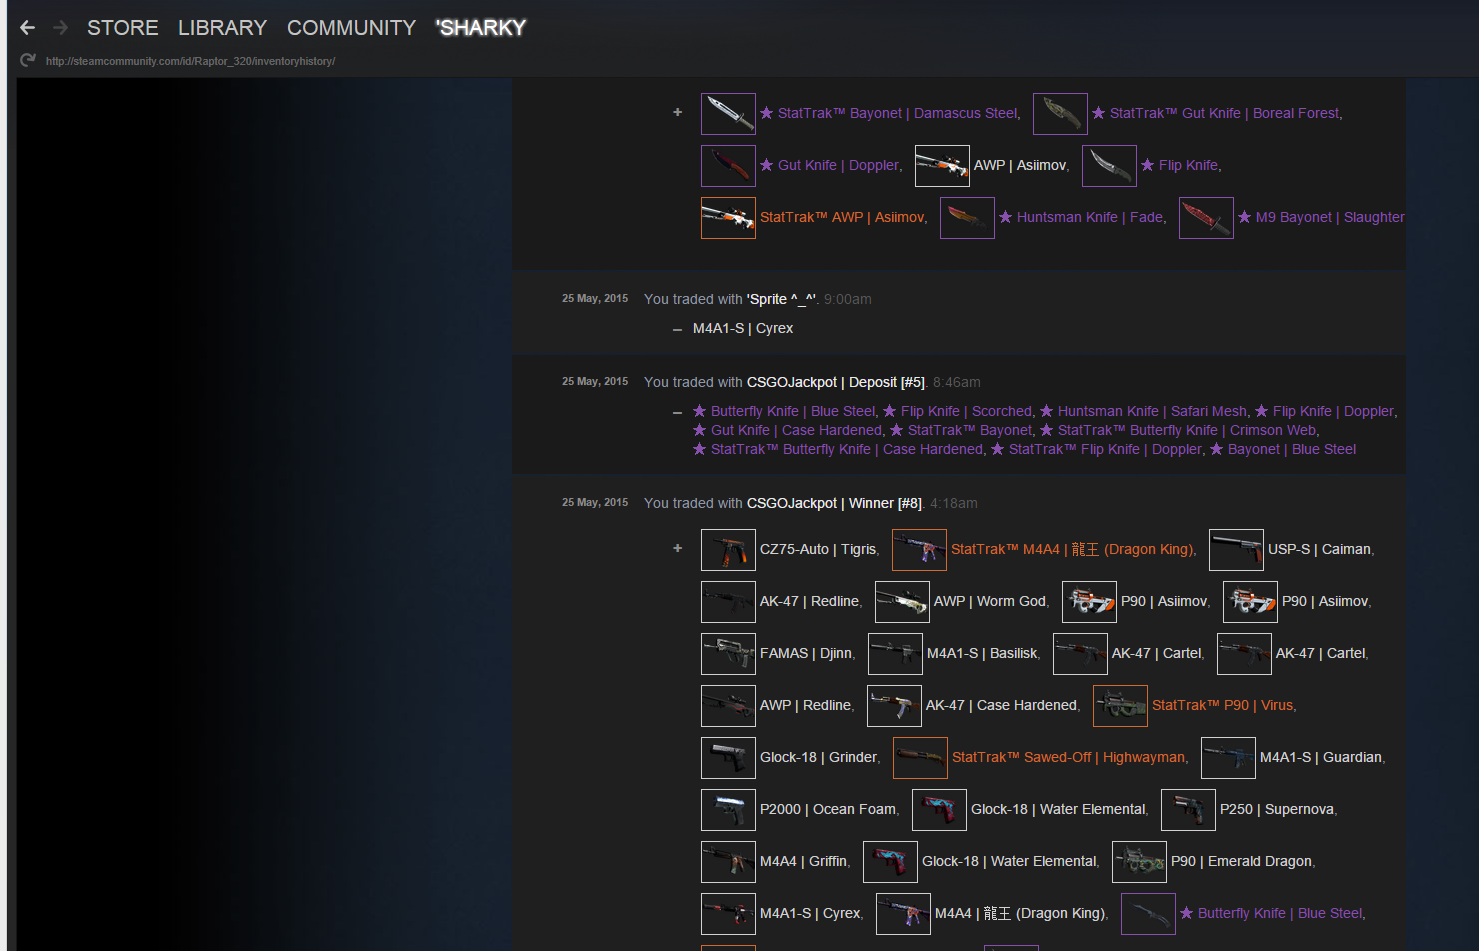Click Huntsman Knife | Safari Mesh item name

(1144, 411)
